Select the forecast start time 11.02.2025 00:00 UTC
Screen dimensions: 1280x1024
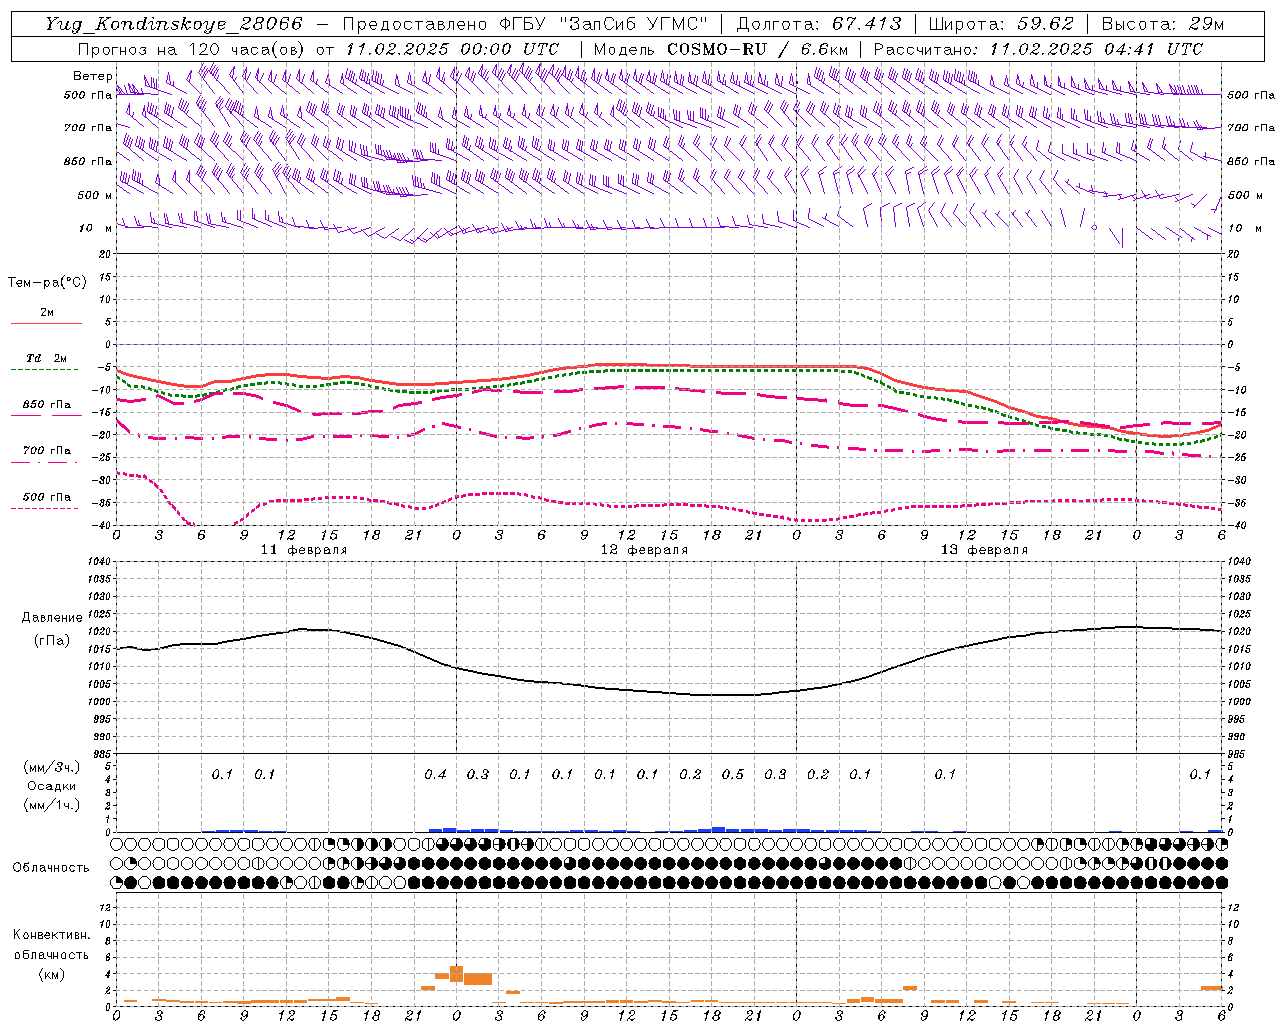(x=452, y=49)
